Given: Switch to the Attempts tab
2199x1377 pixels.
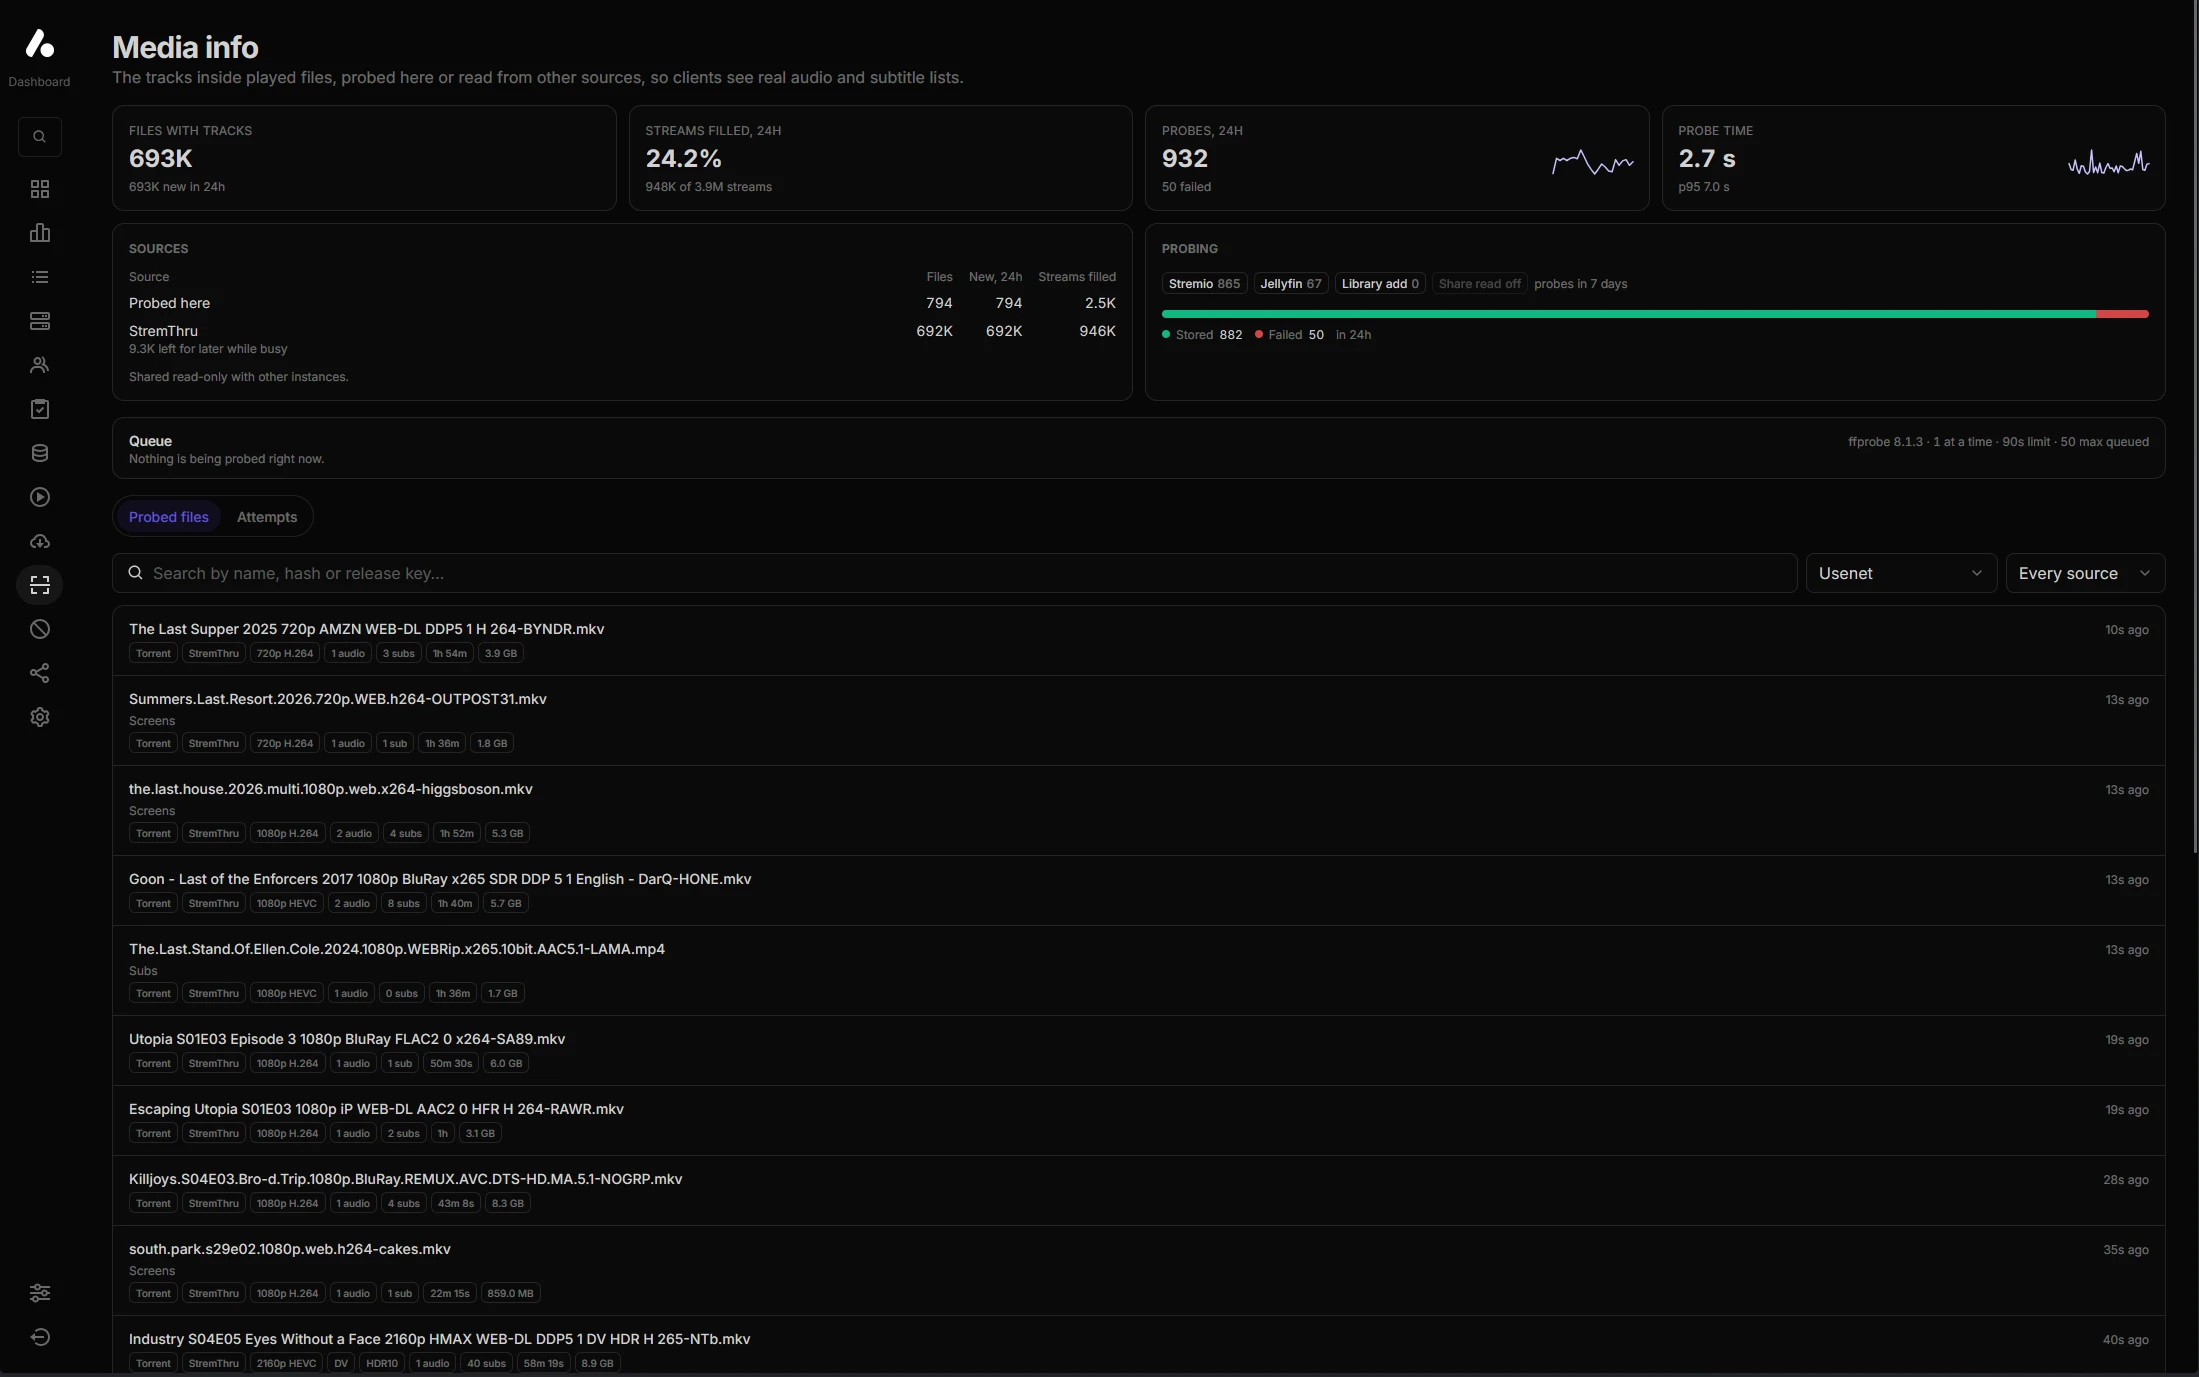Looking at the screenshot, I should (267, 517).
